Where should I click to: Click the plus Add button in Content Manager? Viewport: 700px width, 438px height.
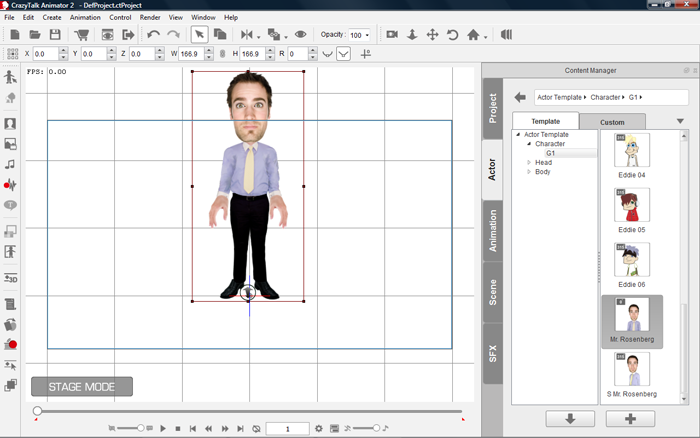pos(632,418)
